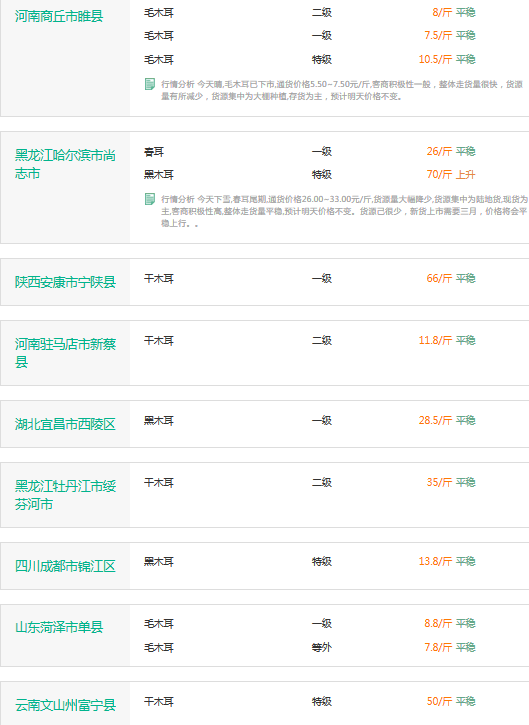Open the 河南商丘市睢县 region link
Image resolution: width=529 pixels, height=725 pixels.
click(59, 16)
